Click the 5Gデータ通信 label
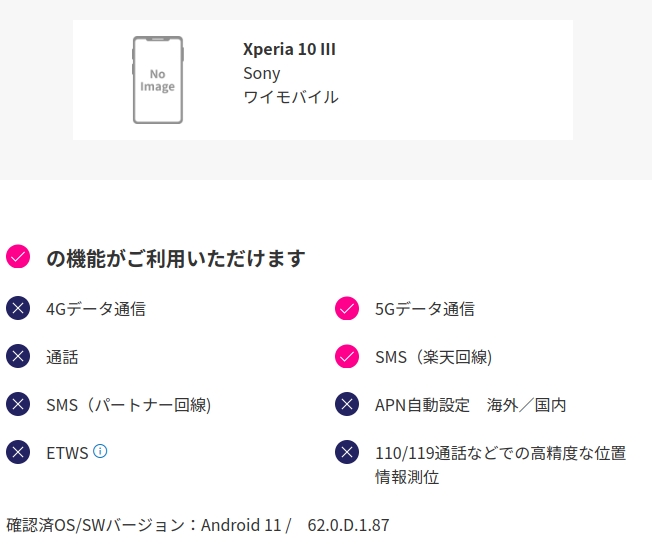 tap(425, 309)
